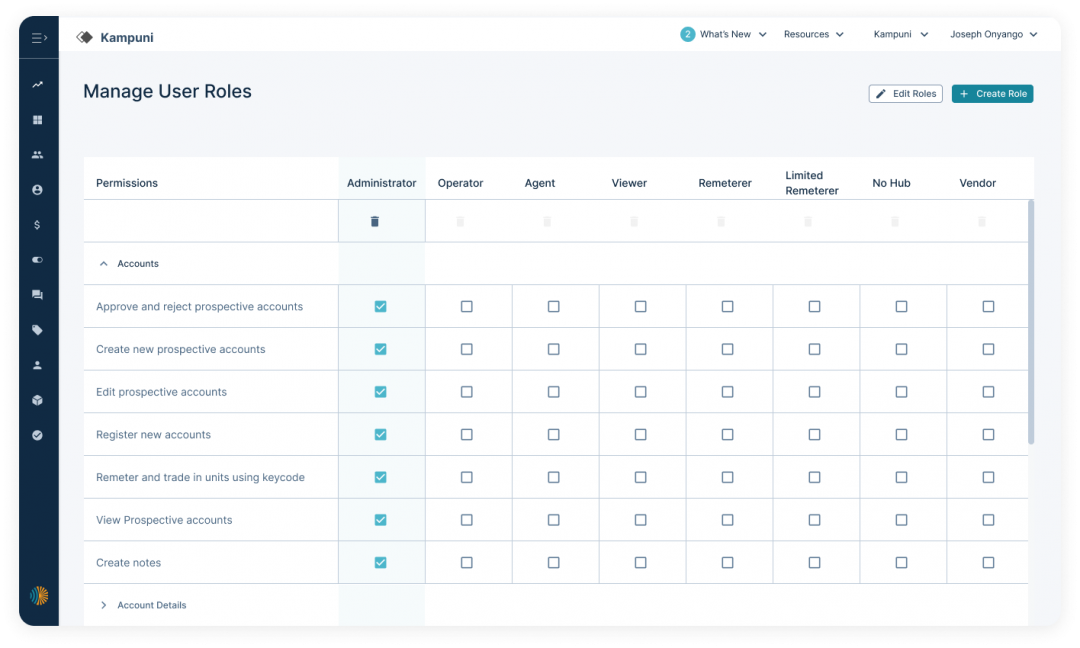The width and height of the screenshot is (1080, 648).
Task: Open the box package icon in sidebar
Action: pos(38,400)
